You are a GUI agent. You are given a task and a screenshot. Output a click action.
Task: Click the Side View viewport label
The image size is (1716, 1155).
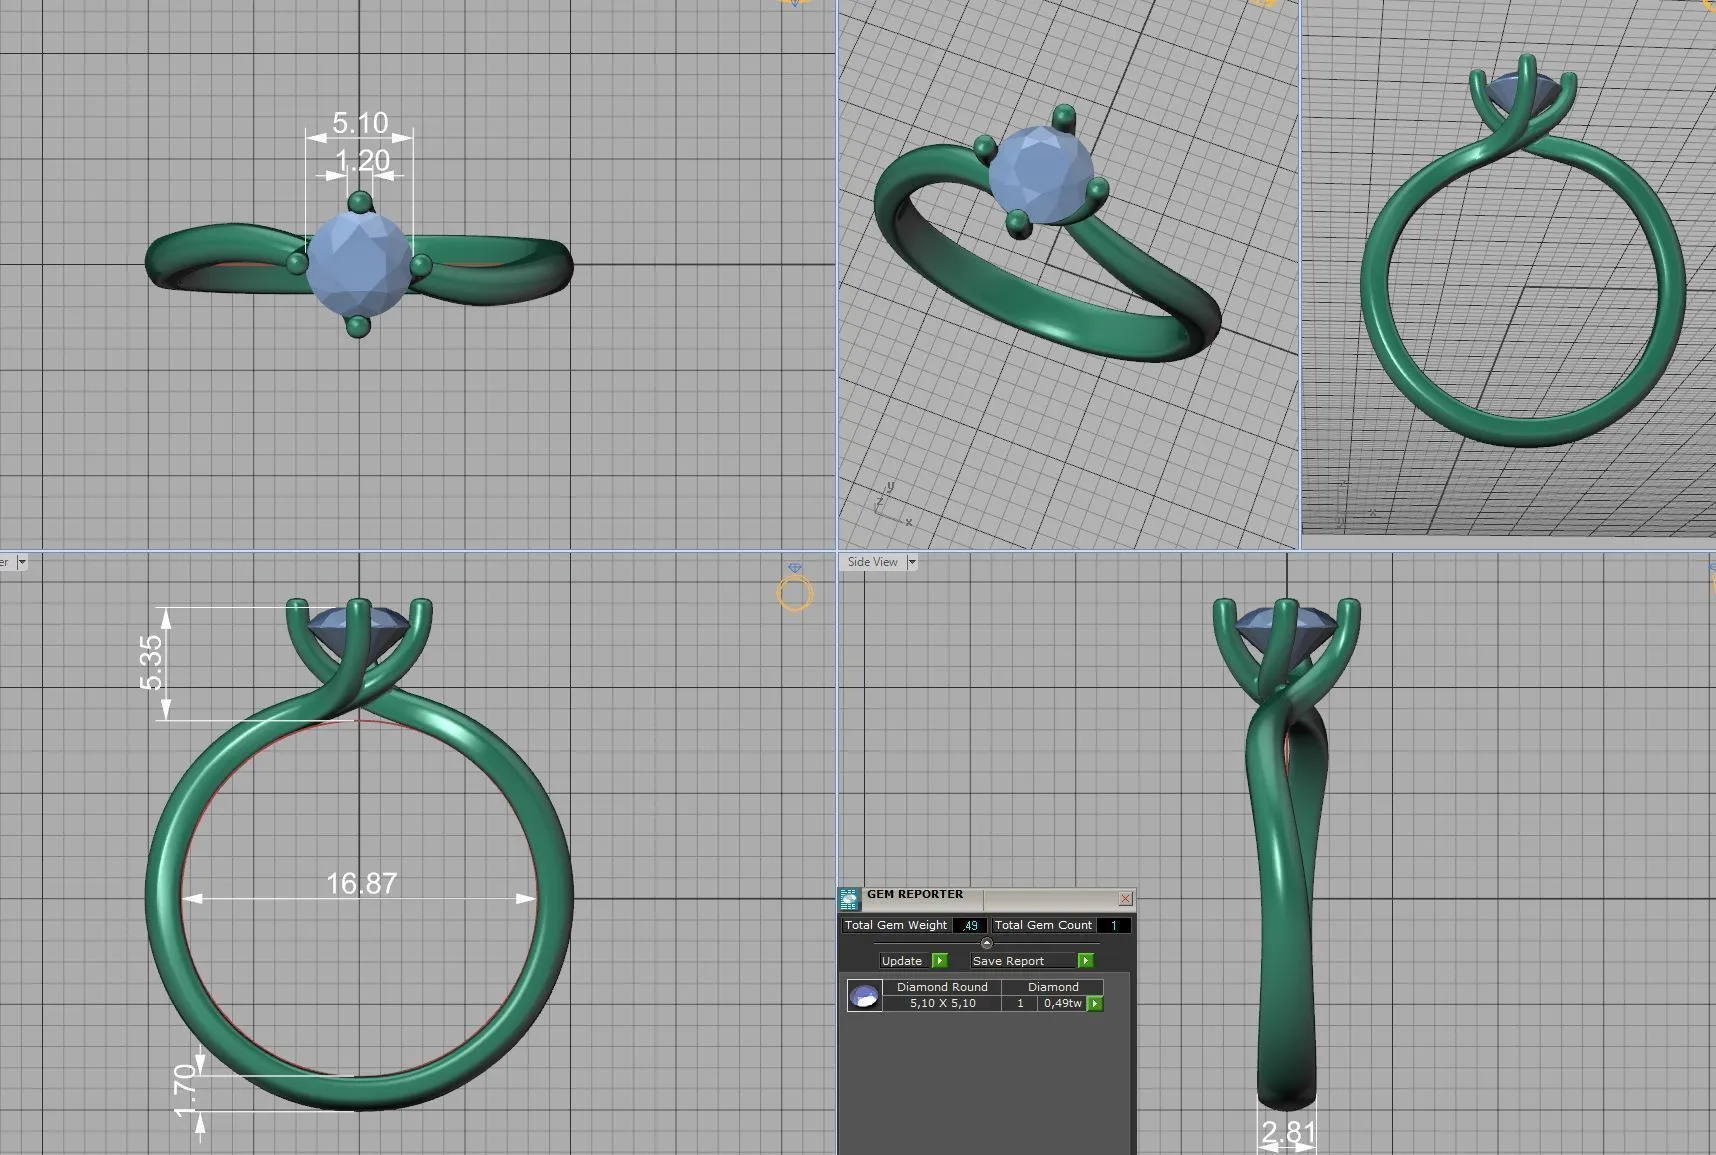pos(872,562)
